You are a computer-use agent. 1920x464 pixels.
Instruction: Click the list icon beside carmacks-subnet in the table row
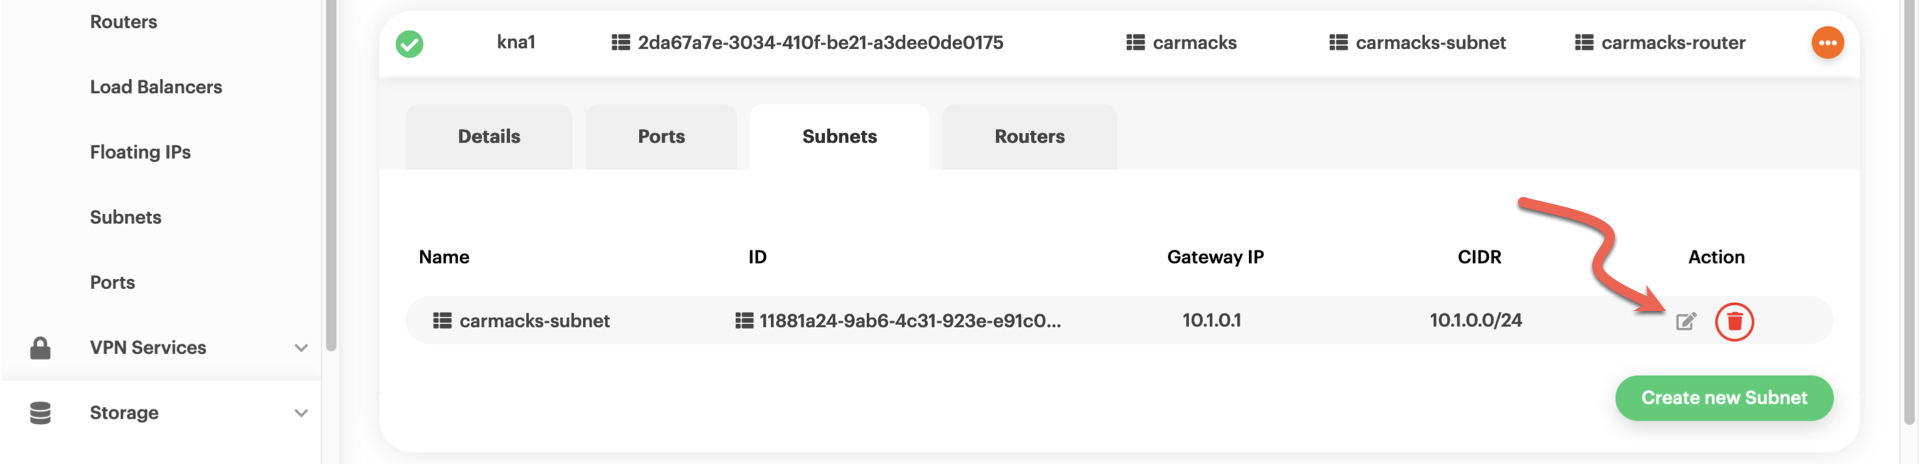pyautogui.click(x=442, y=321)
